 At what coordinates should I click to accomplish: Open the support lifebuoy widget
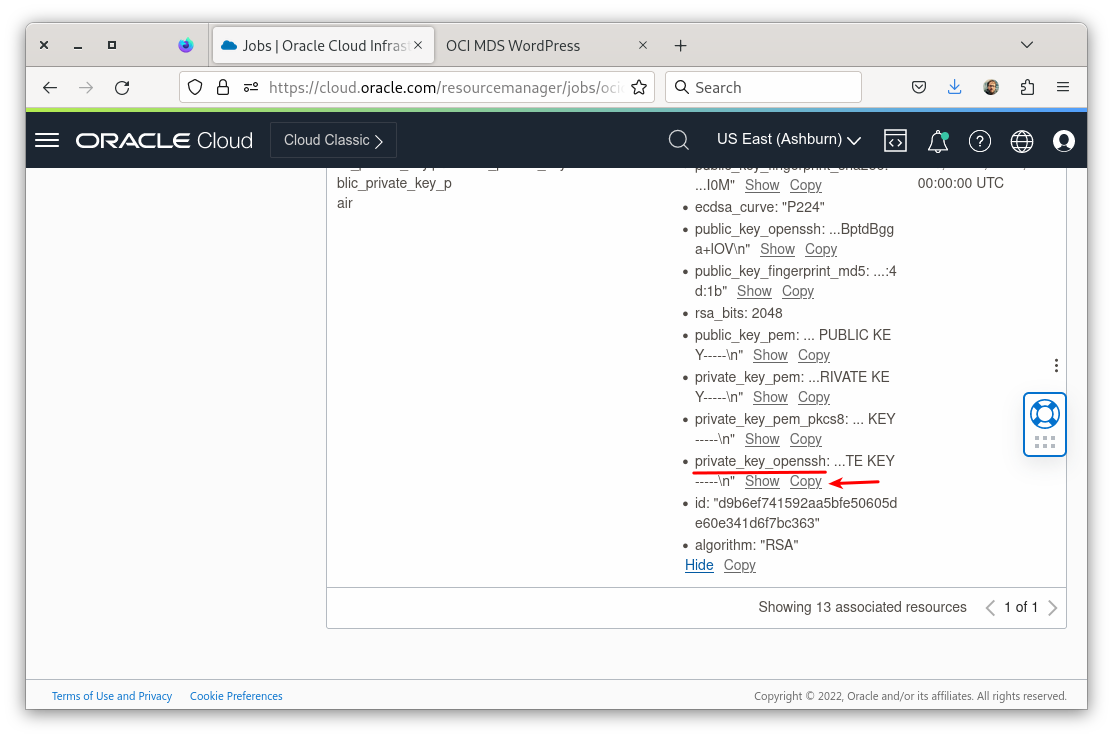1045,424
